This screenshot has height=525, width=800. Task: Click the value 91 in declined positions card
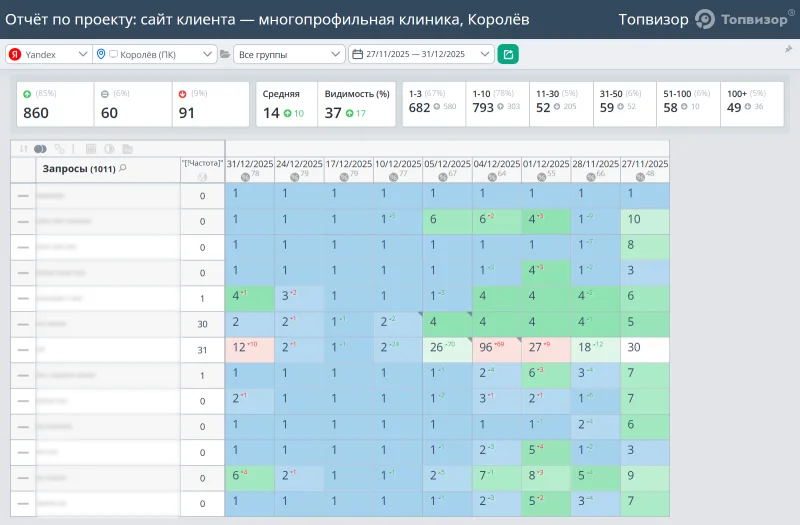[x=186, y=113]
